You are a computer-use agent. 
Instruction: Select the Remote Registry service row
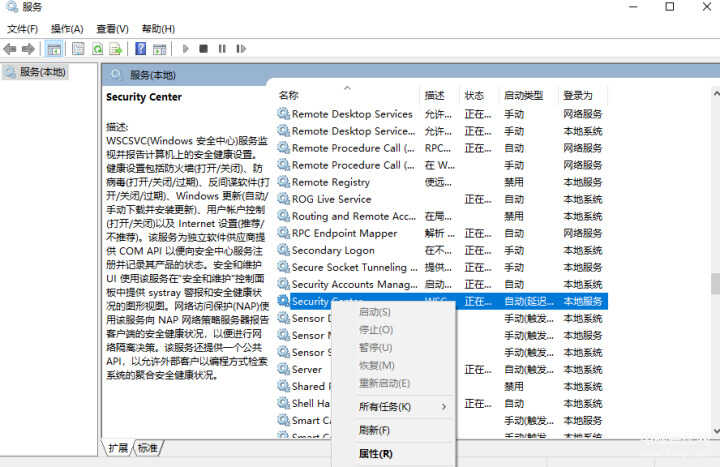click(x=331, y=182)
